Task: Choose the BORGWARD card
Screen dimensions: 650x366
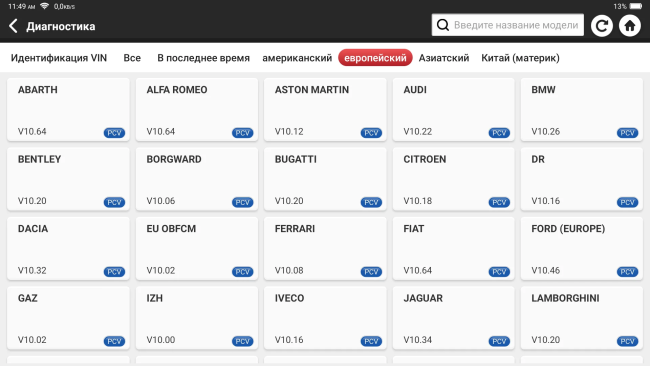Action: coord(197,179)
